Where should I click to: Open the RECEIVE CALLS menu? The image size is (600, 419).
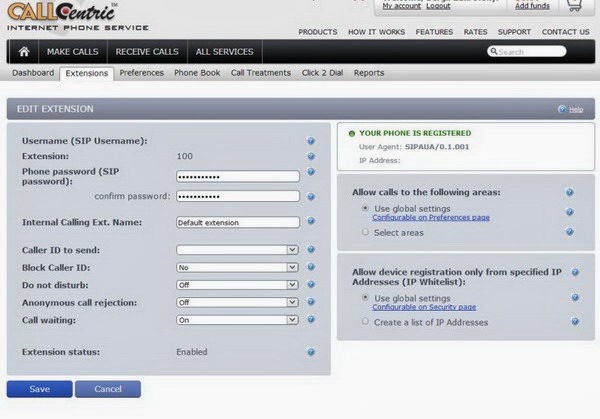(x=147, y=52)
